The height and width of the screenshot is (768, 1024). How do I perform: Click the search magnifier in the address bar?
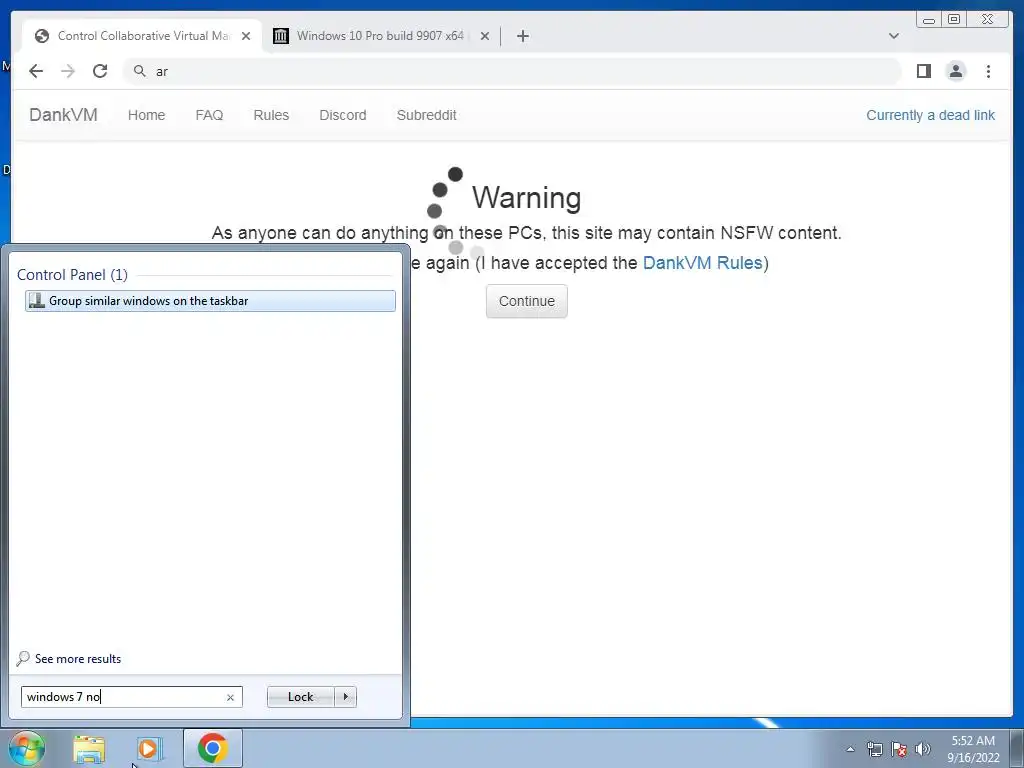coord(139,71)
